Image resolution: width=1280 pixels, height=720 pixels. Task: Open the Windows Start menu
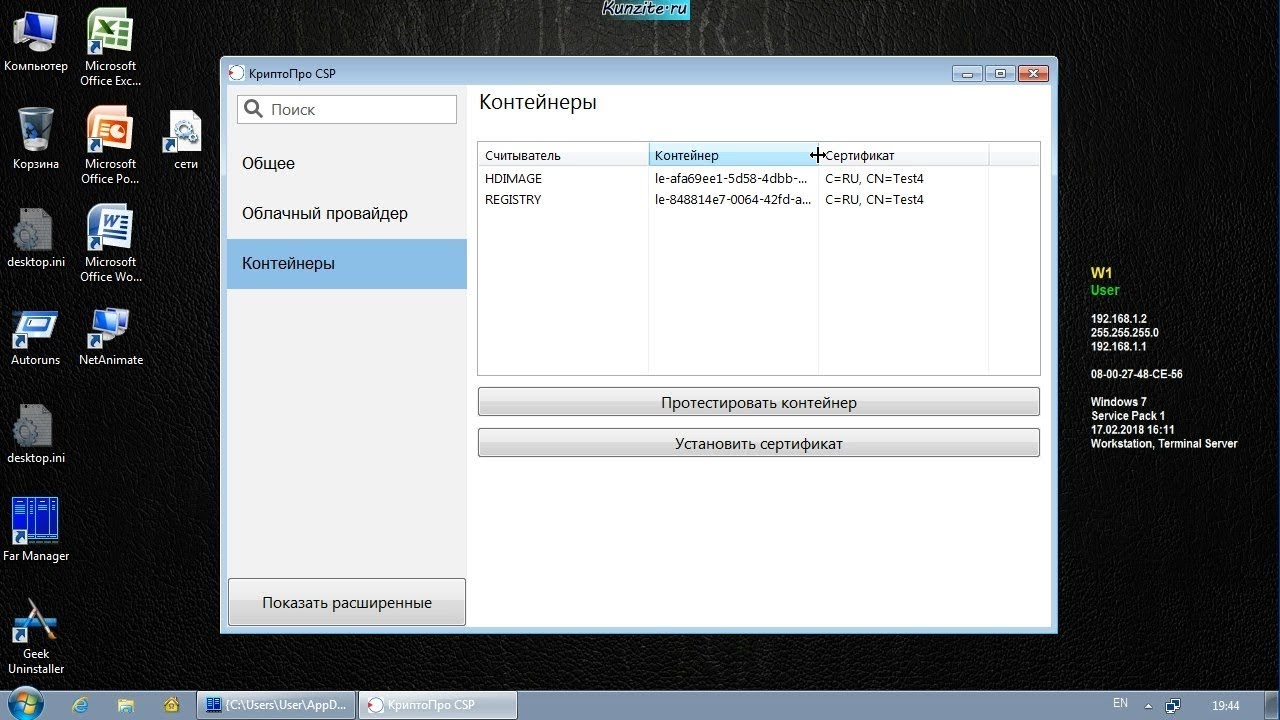25,704
